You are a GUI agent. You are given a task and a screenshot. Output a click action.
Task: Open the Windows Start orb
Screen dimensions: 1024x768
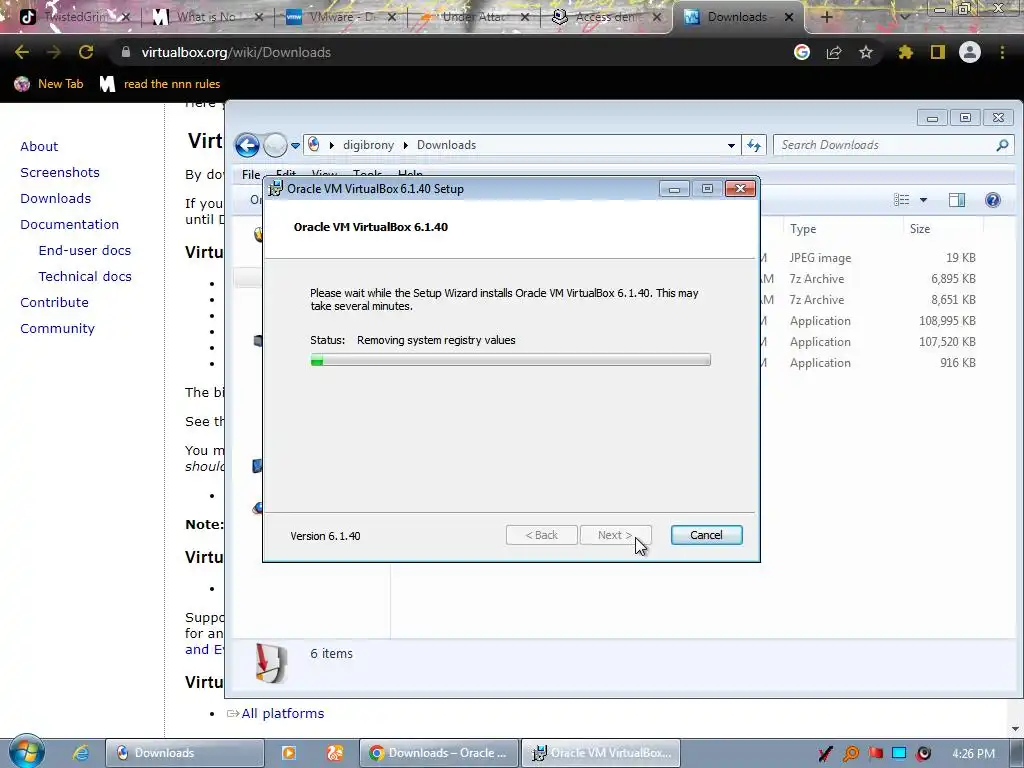(x=26, y=752)
